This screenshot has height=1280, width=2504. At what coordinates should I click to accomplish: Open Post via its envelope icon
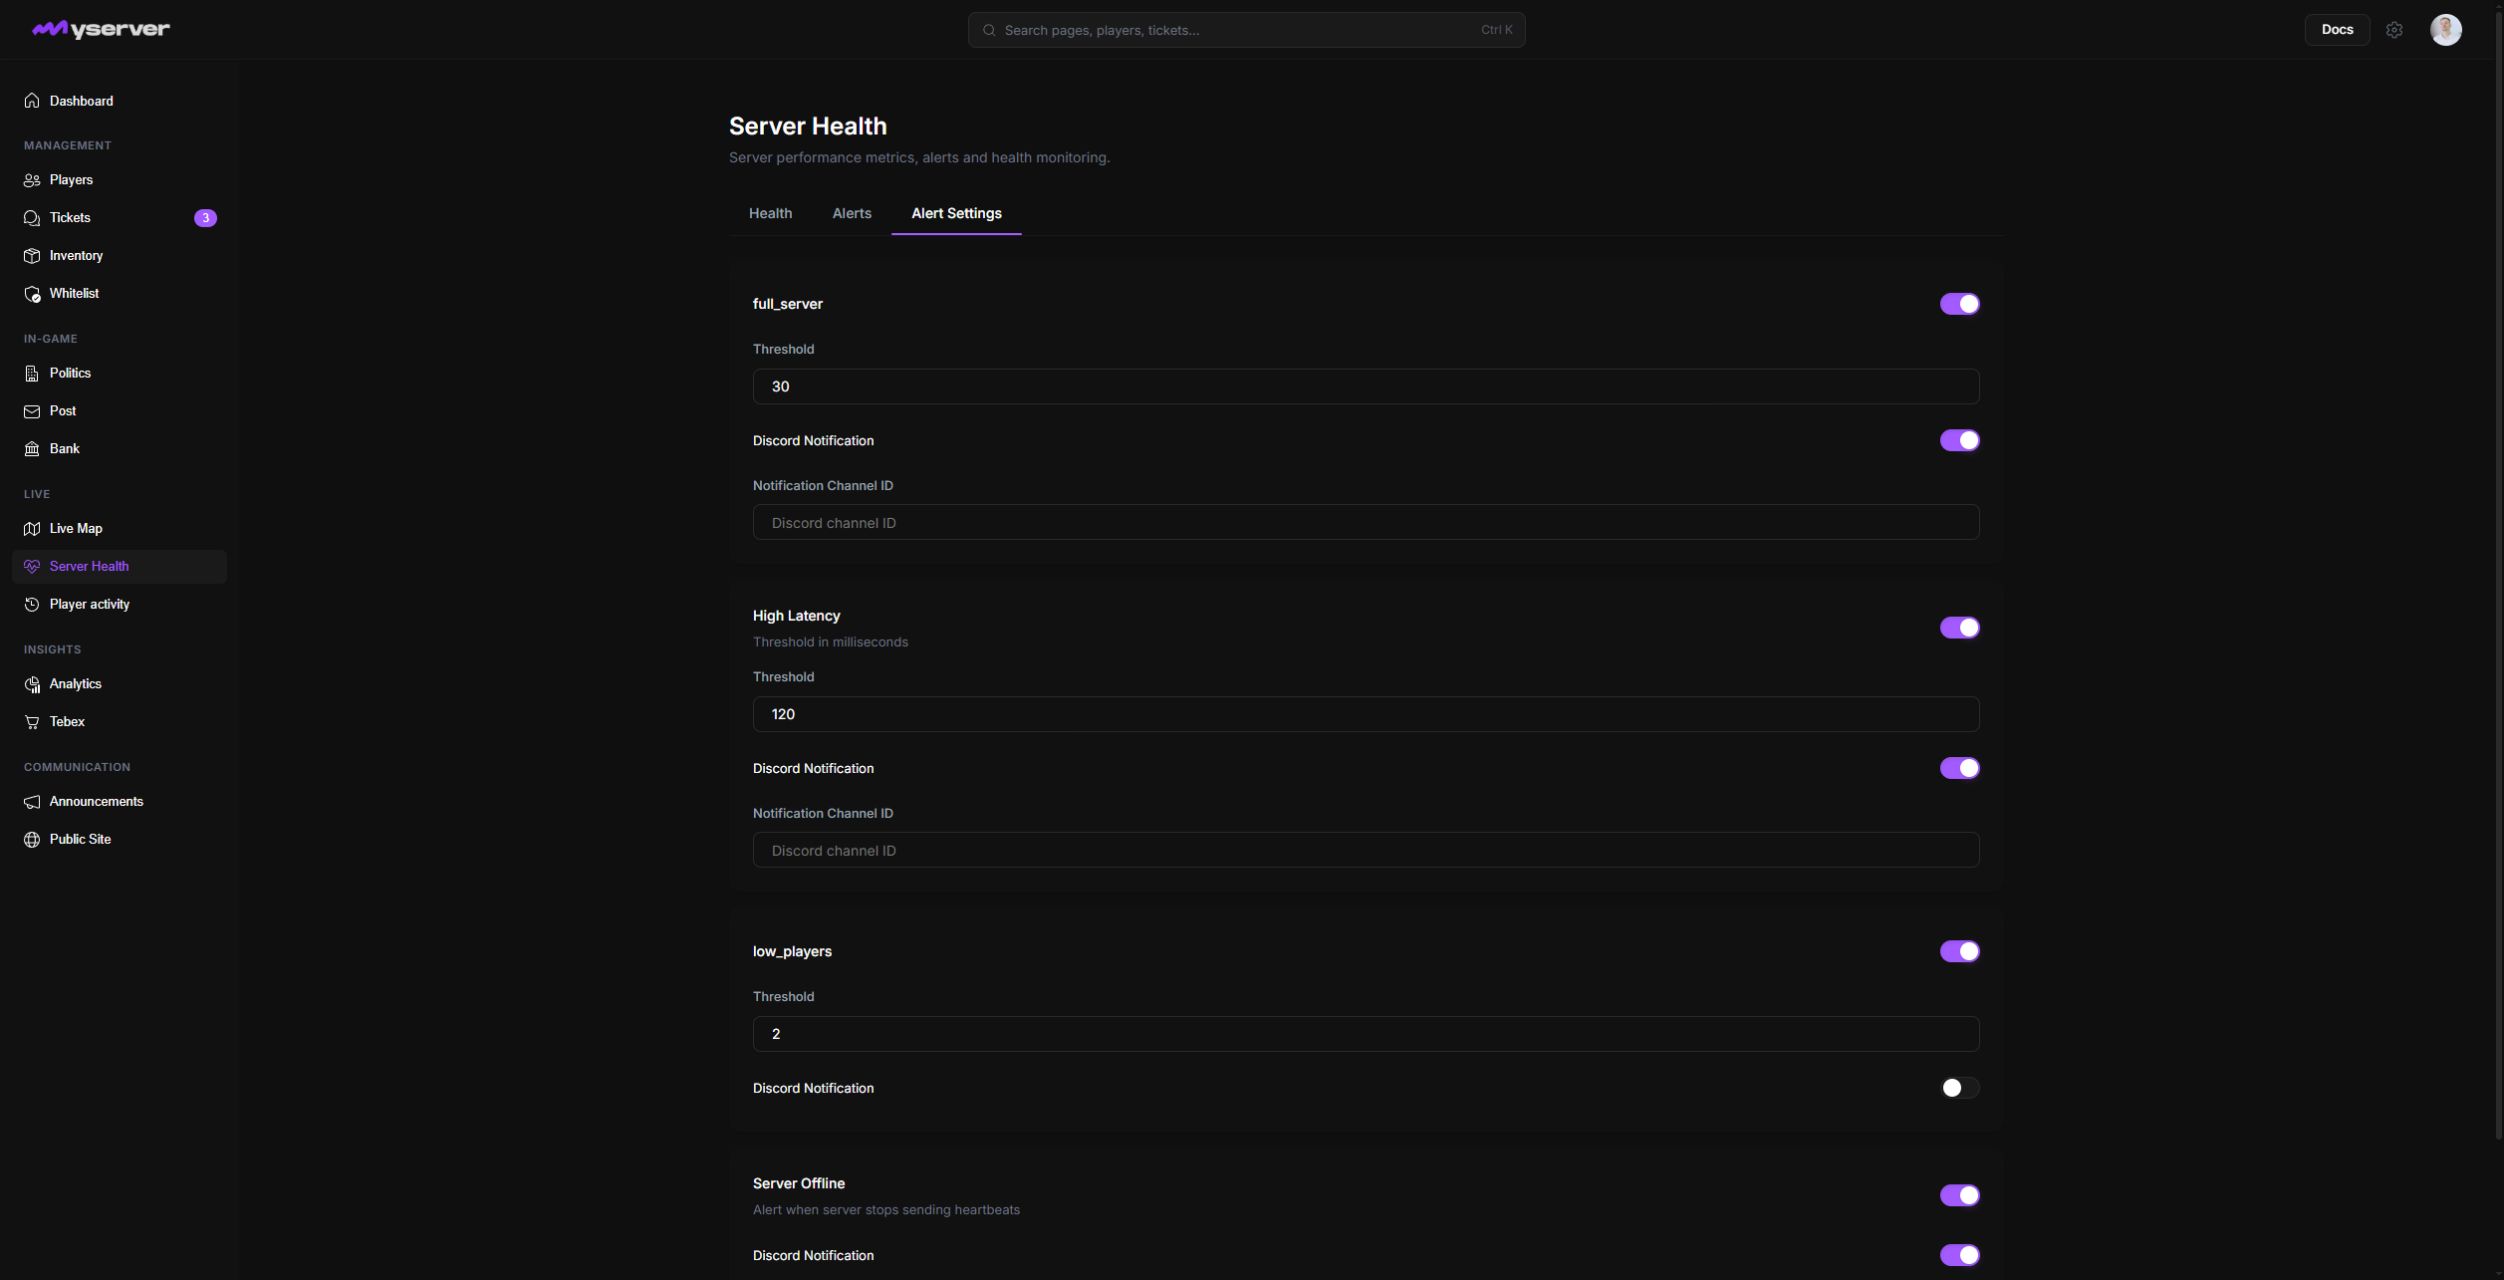[x=32, y=411]
